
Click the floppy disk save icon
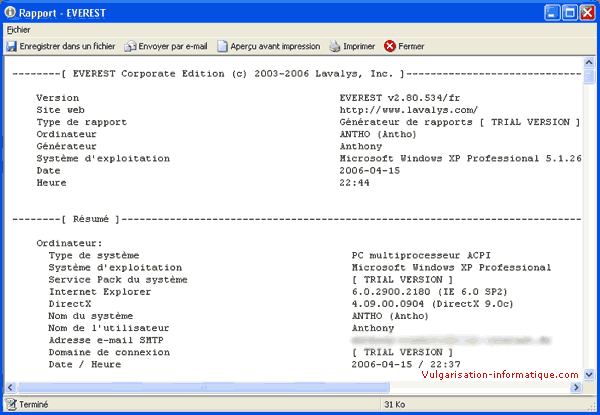(11, 46)
